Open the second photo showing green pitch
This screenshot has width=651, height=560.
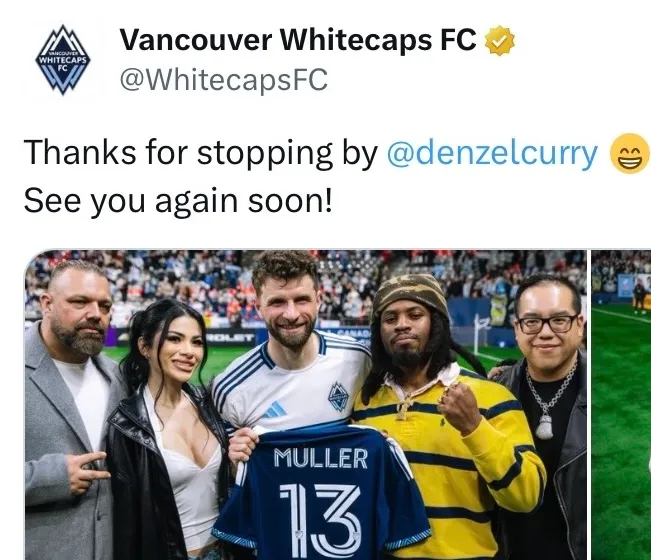[621, 405]
